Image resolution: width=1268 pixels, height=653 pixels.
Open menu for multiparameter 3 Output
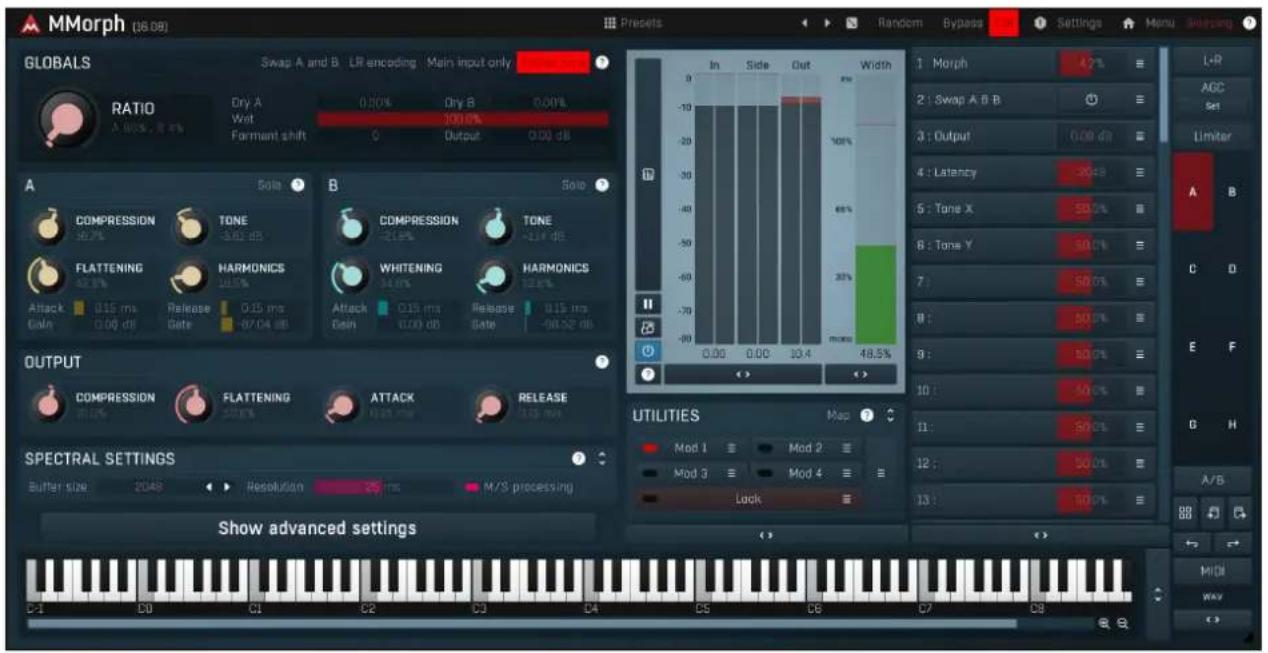(1139, 136)
